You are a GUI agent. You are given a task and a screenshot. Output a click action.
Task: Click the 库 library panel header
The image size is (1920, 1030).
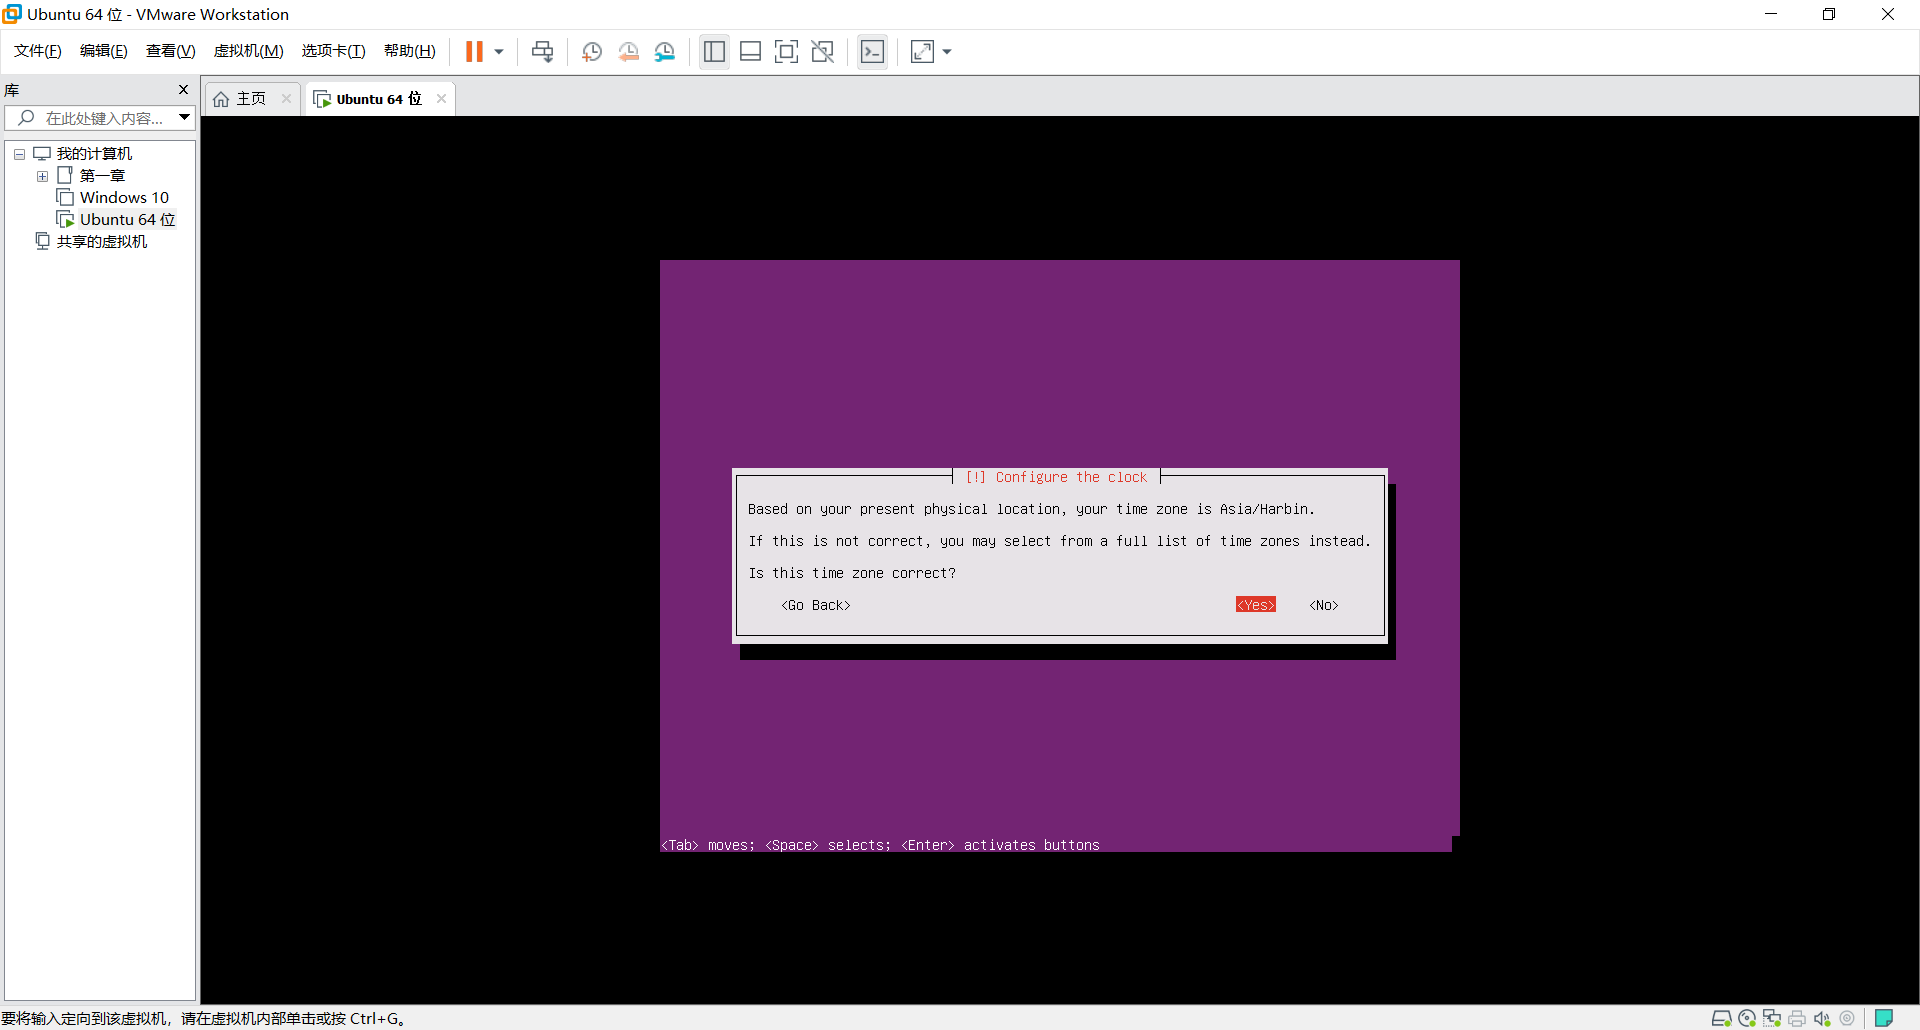pos(12,90)
